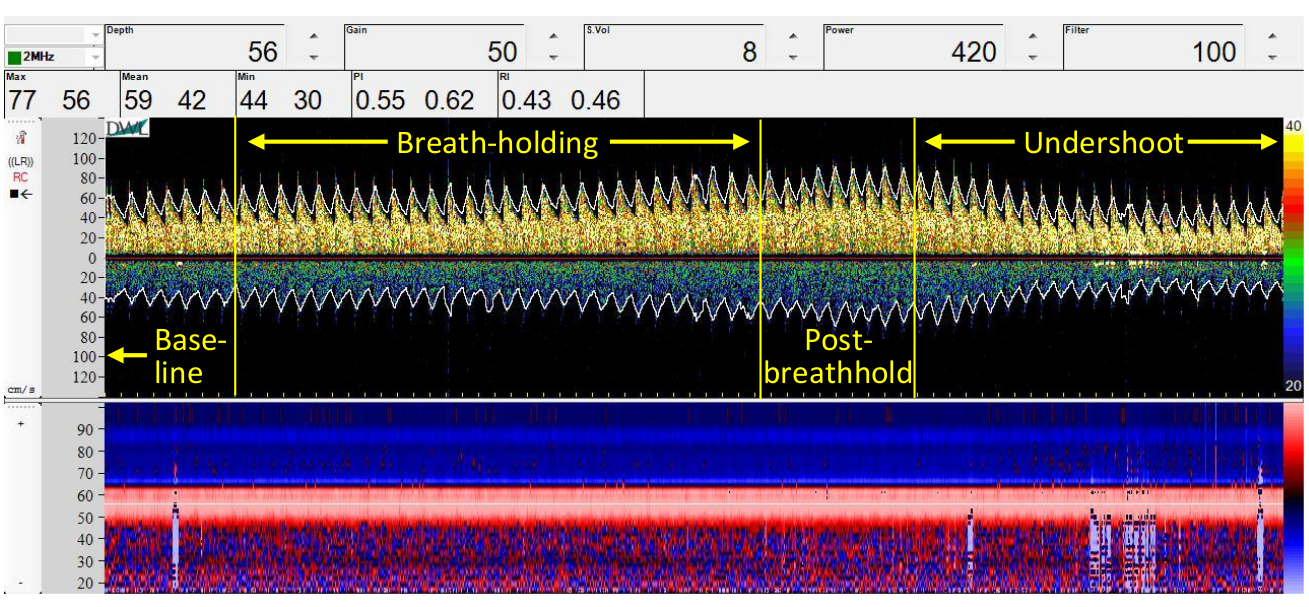Decrease Depth with the down arrow

314,58
